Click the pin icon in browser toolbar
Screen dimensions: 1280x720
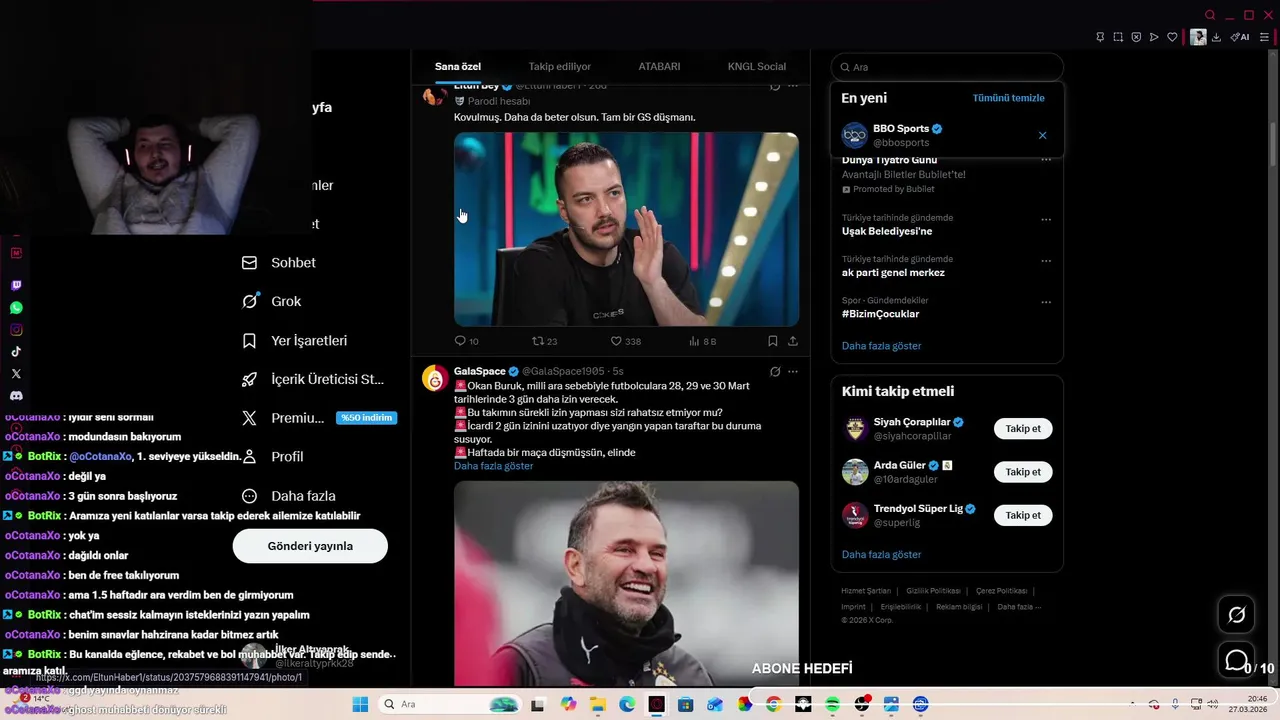point(1100,37)
